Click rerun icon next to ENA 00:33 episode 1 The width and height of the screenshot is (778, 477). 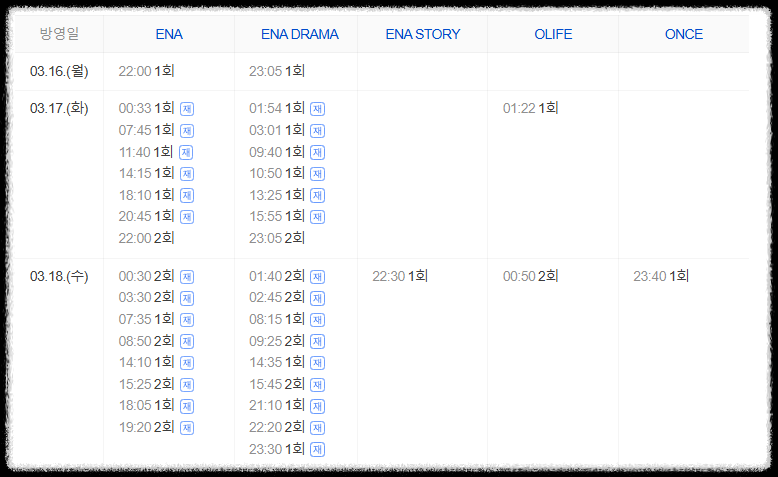(187, 109)
